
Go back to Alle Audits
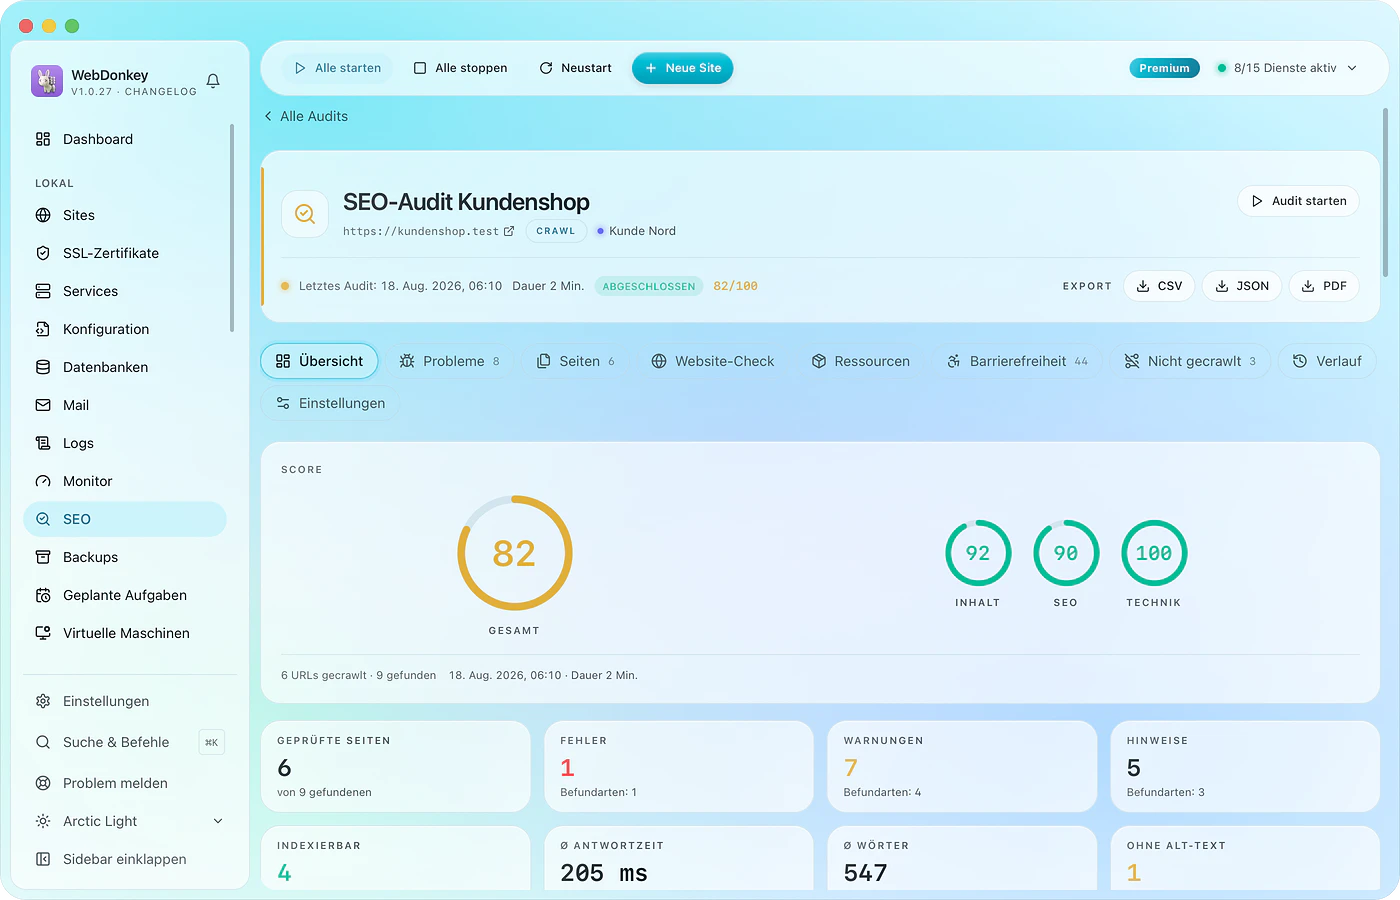click(306, 116)
